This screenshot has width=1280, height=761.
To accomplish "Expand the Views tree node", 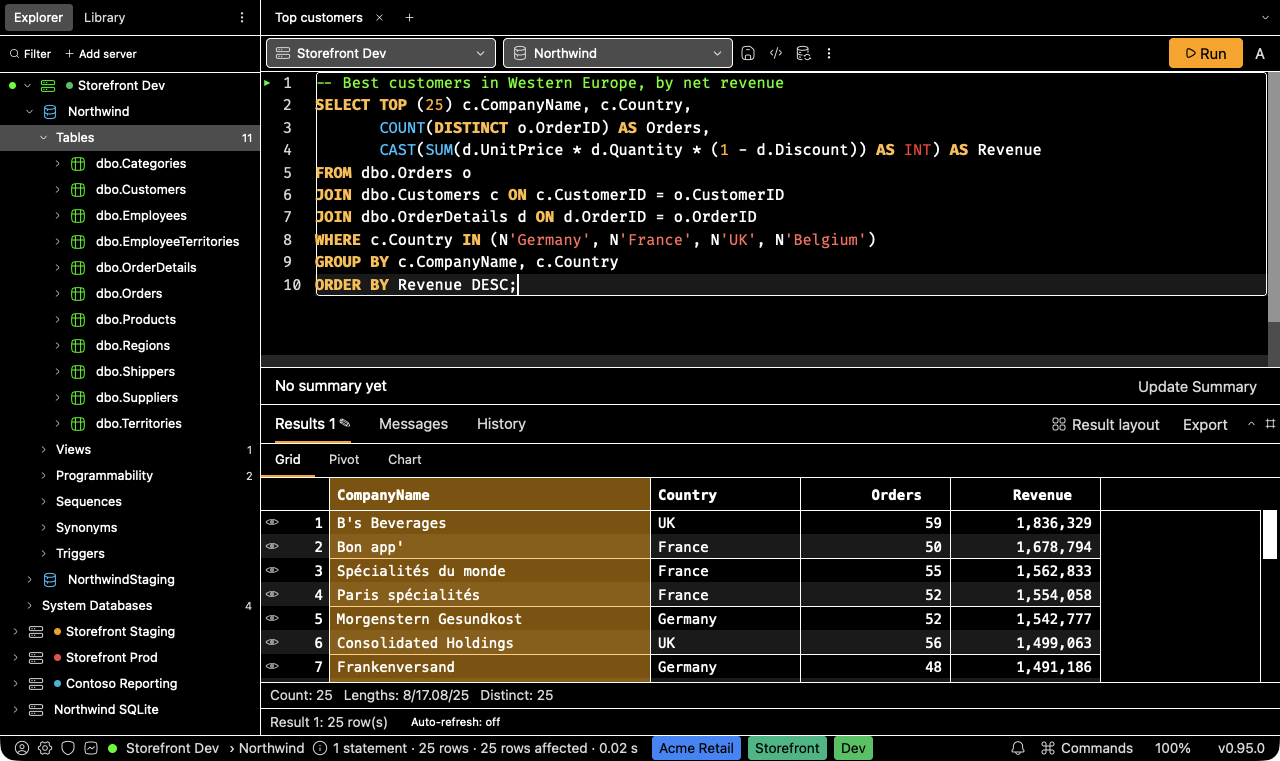I will coord(44,450).
